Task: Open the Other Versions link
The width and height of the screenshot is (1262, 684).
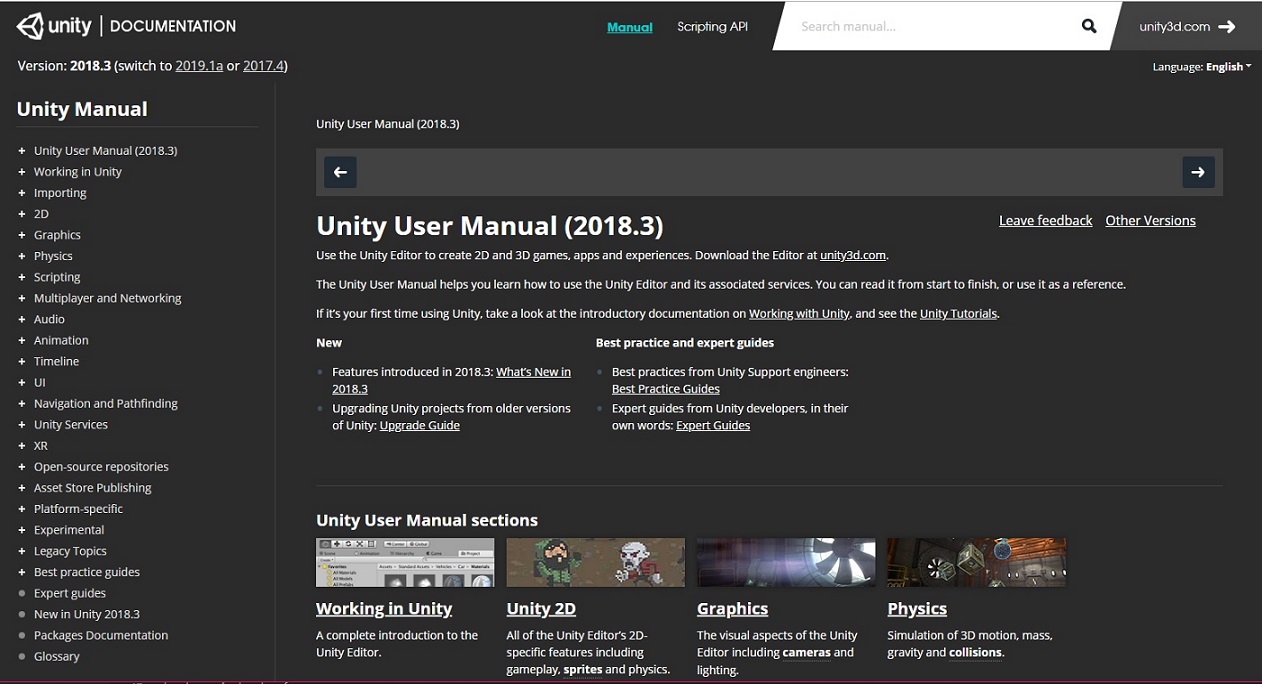Action: [1150, 220]
